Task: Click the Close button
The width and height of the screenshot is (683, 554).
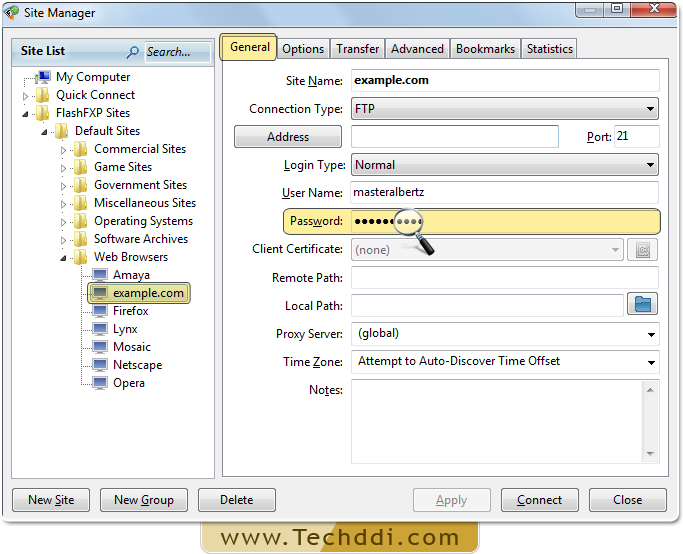Action: 627,500
